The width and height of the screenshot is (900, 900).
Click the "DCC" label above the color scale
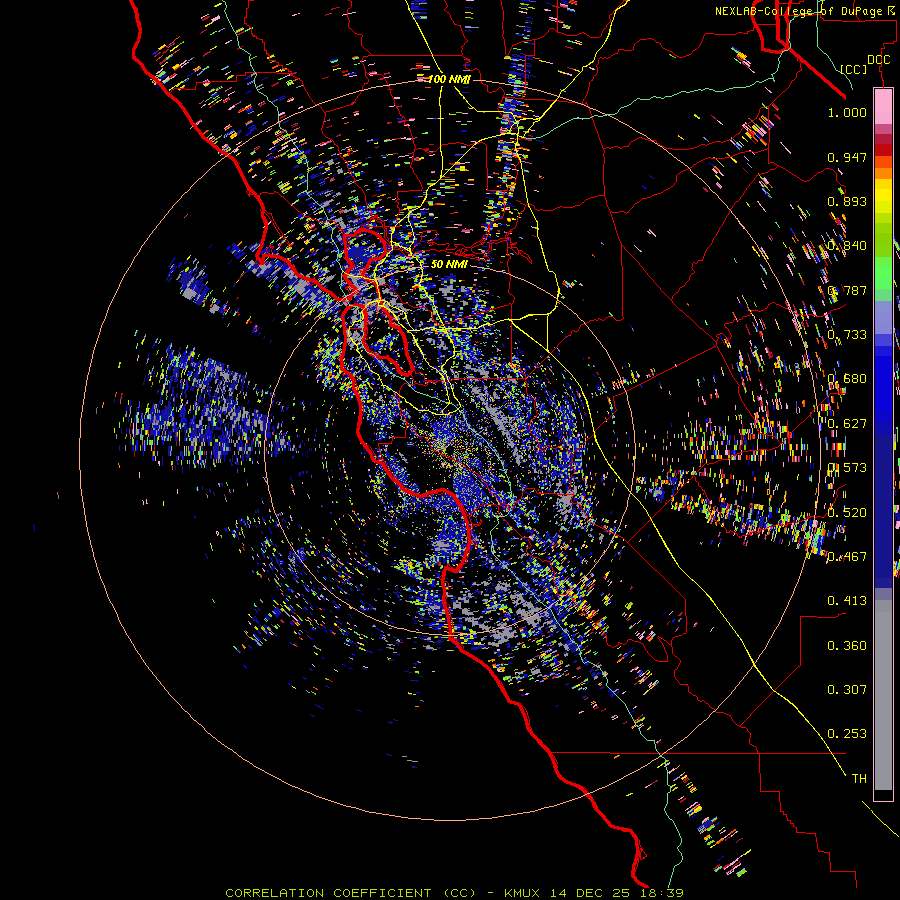pos(878,59)
